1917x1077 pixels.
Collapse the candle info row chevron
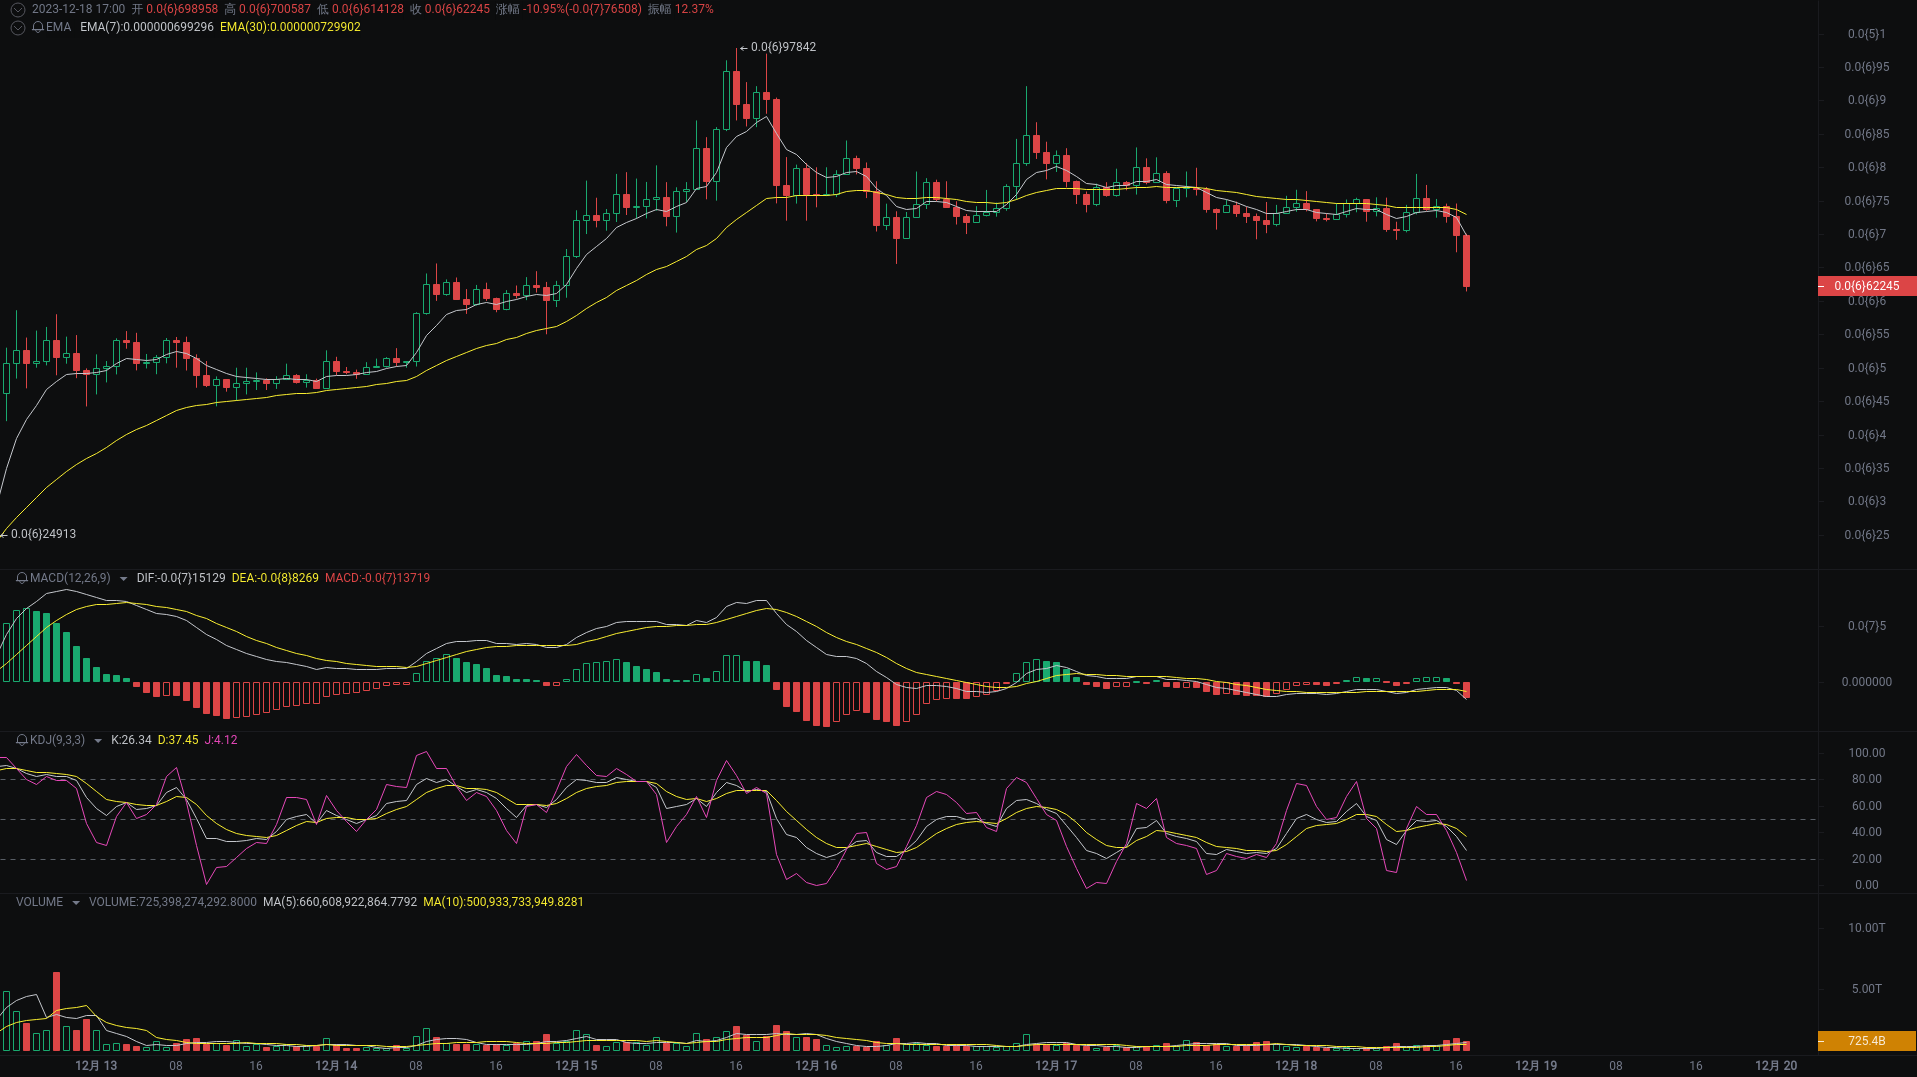coord(17,9)
